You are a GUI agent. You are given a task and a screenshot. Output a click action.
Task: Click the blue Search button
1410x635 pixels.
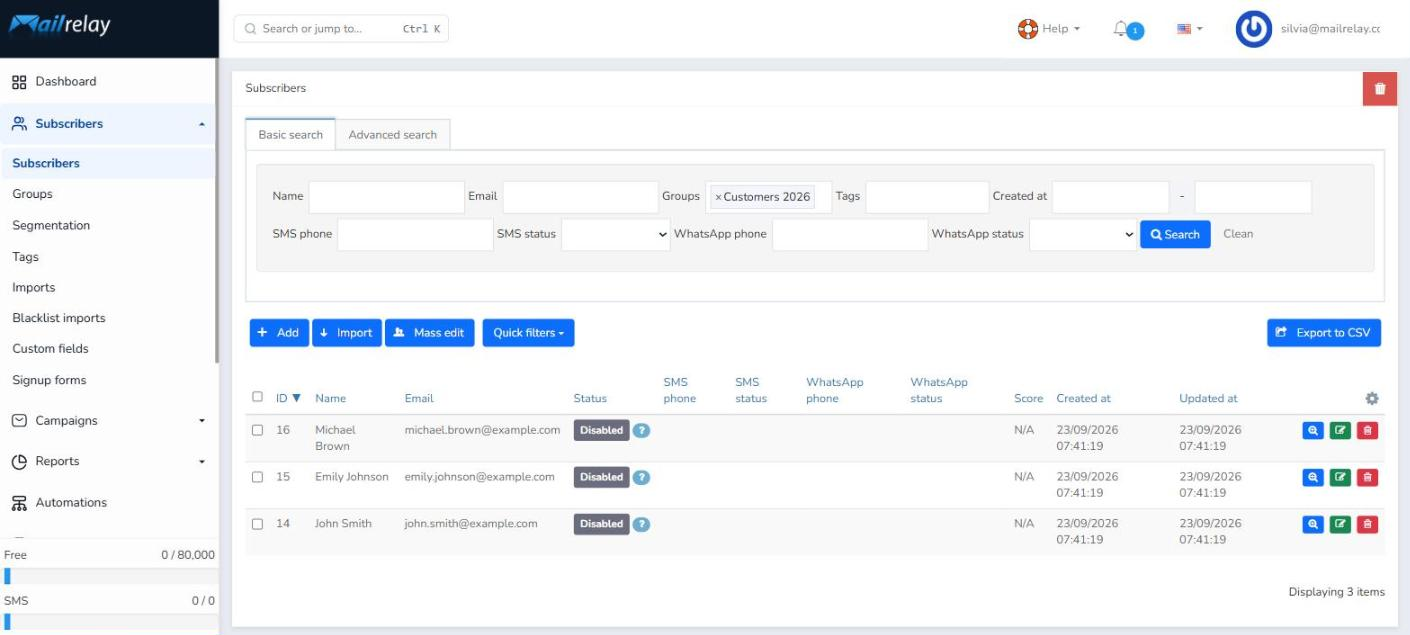pyautogui.click(x=1175, y=234)
